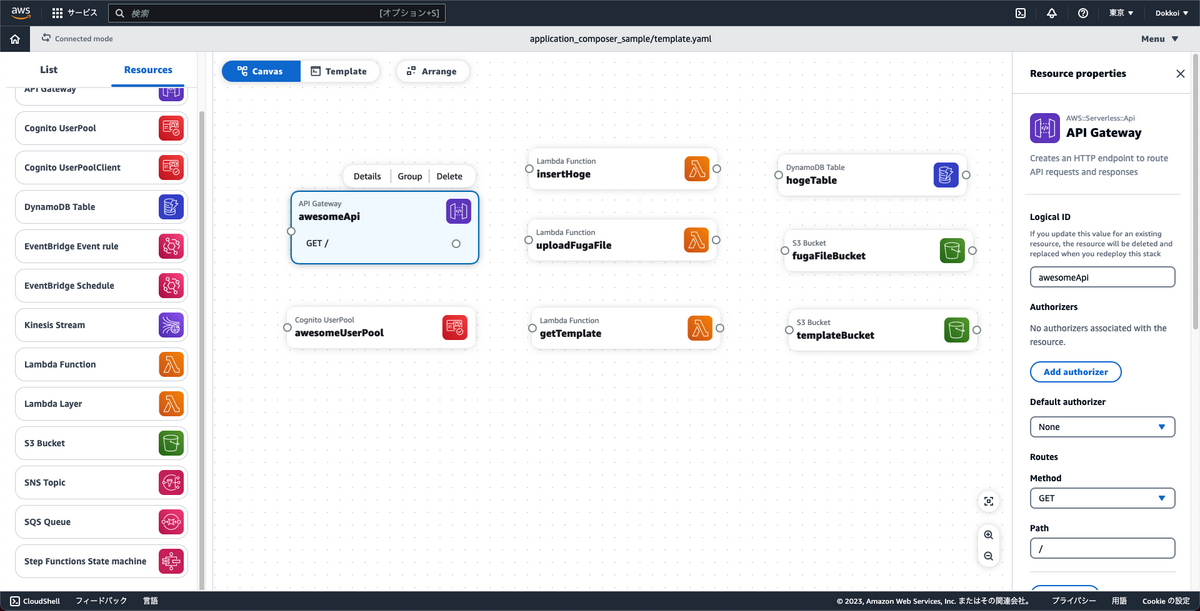The width and height of the screenshot is (1200, 611).
Task: Select Cognito UserPoolClient icon in palette
Action: pos(171,167)
